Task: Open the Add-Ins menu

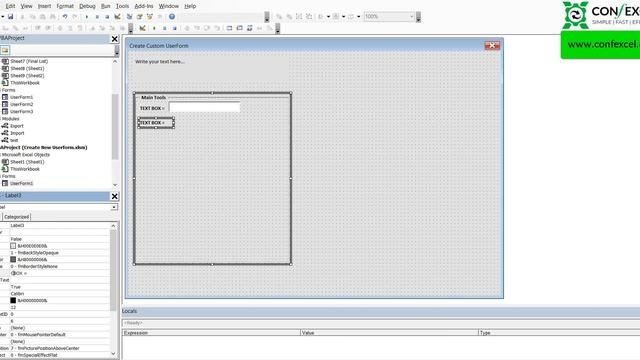Action: [144, 6]
